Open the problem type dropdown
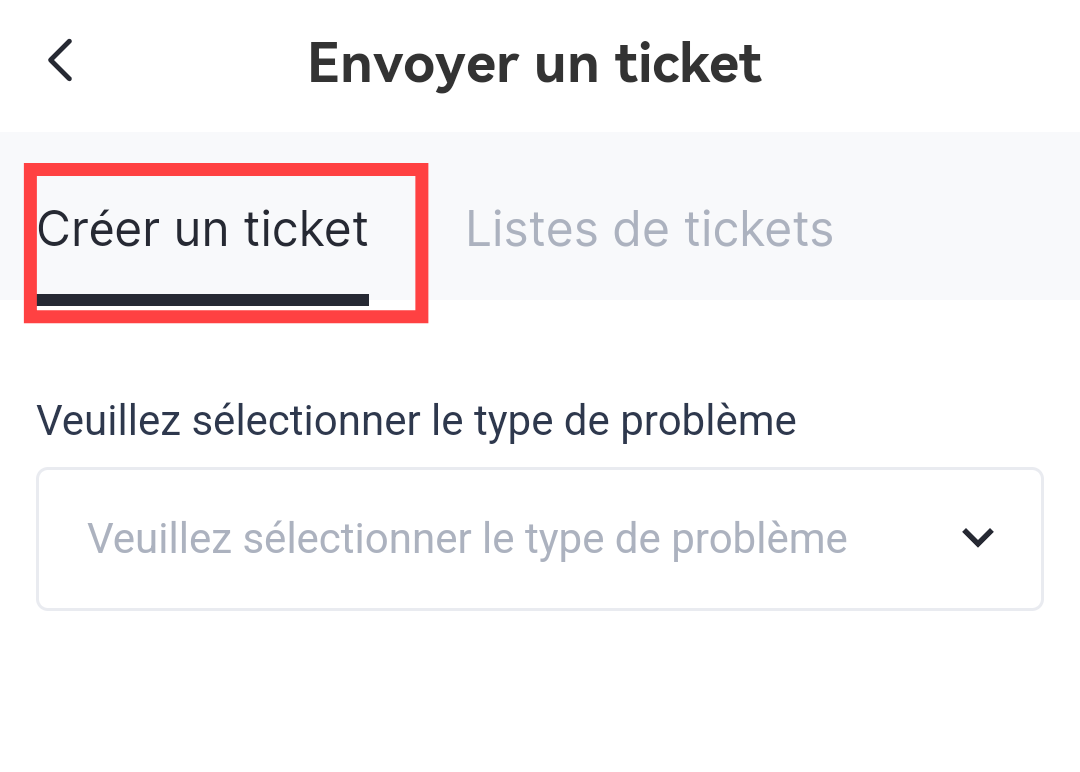 coord(540,538)
